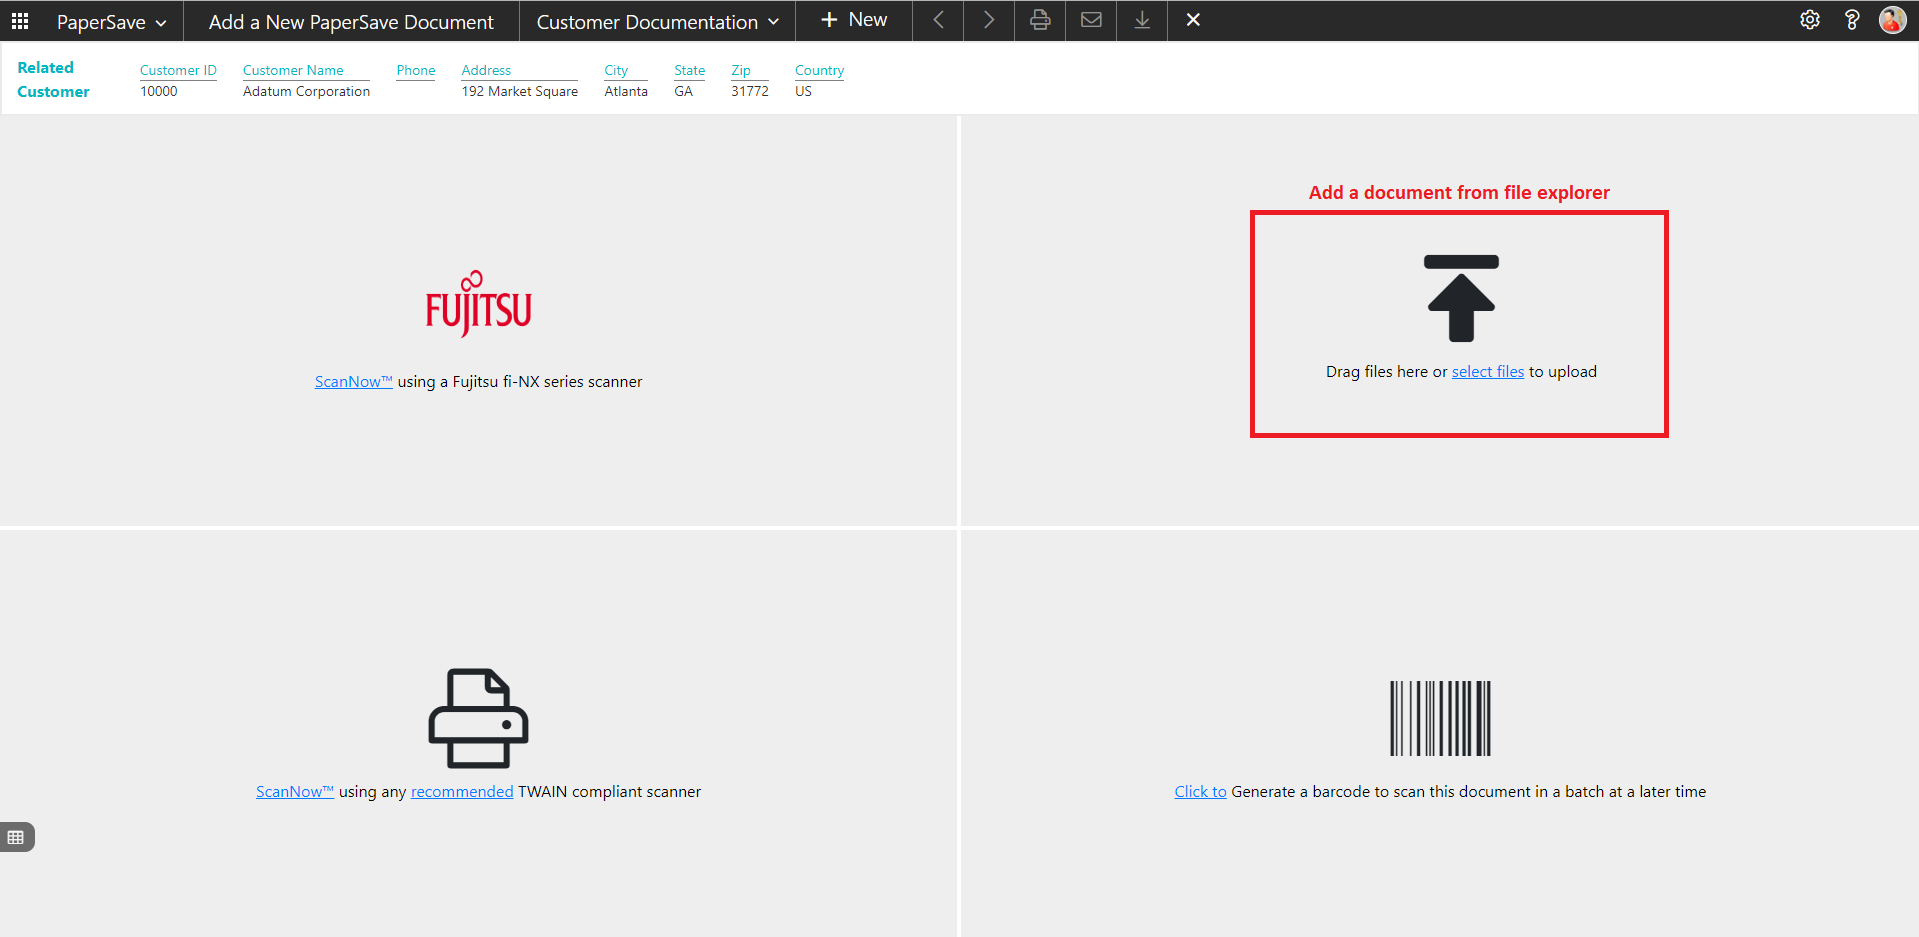The height and width of the screenshot is (937, 1919).
Task: Click the 'recommended' scanner link
Action: pyautogui.click(x=461, y=792)
